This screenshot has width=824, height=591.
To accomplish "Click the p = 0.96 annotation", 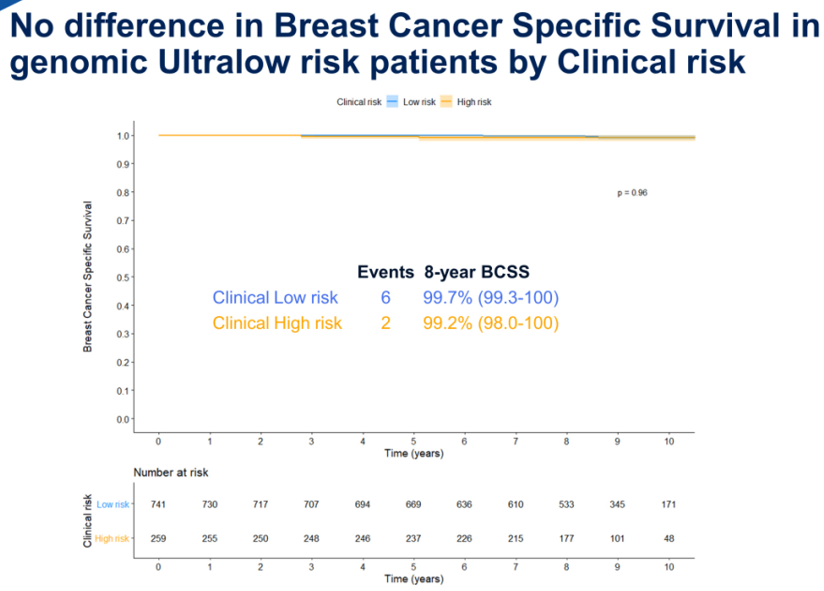I will [x=632, y=192].
